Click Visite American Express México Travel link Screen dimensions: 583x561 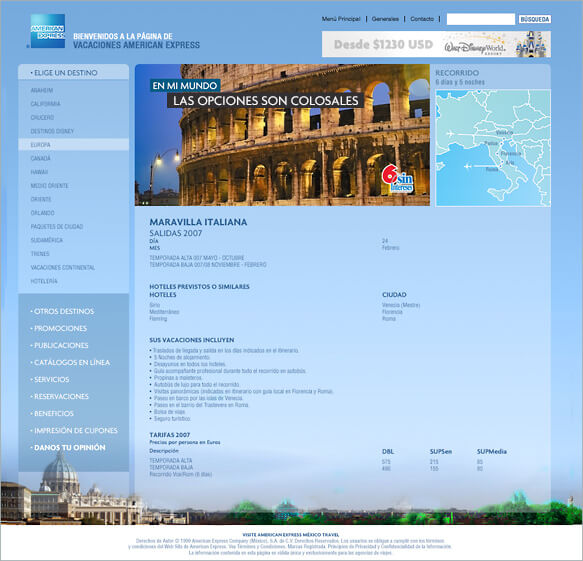tap(291, 535)
